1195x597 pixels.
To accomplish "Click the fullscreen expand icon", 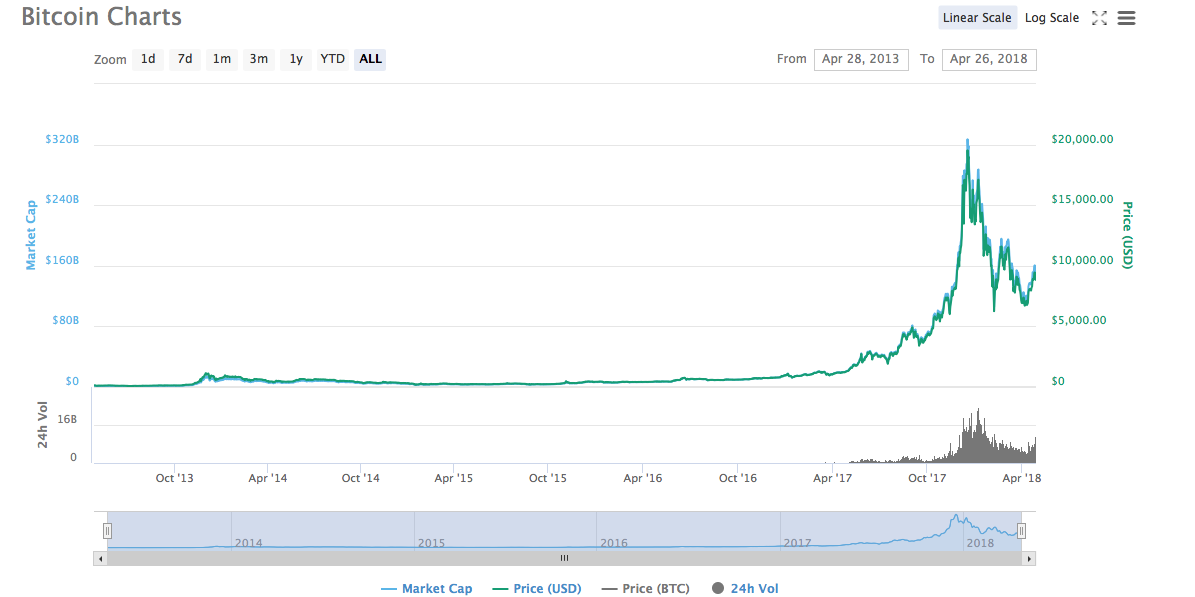I will (1099, 18).
